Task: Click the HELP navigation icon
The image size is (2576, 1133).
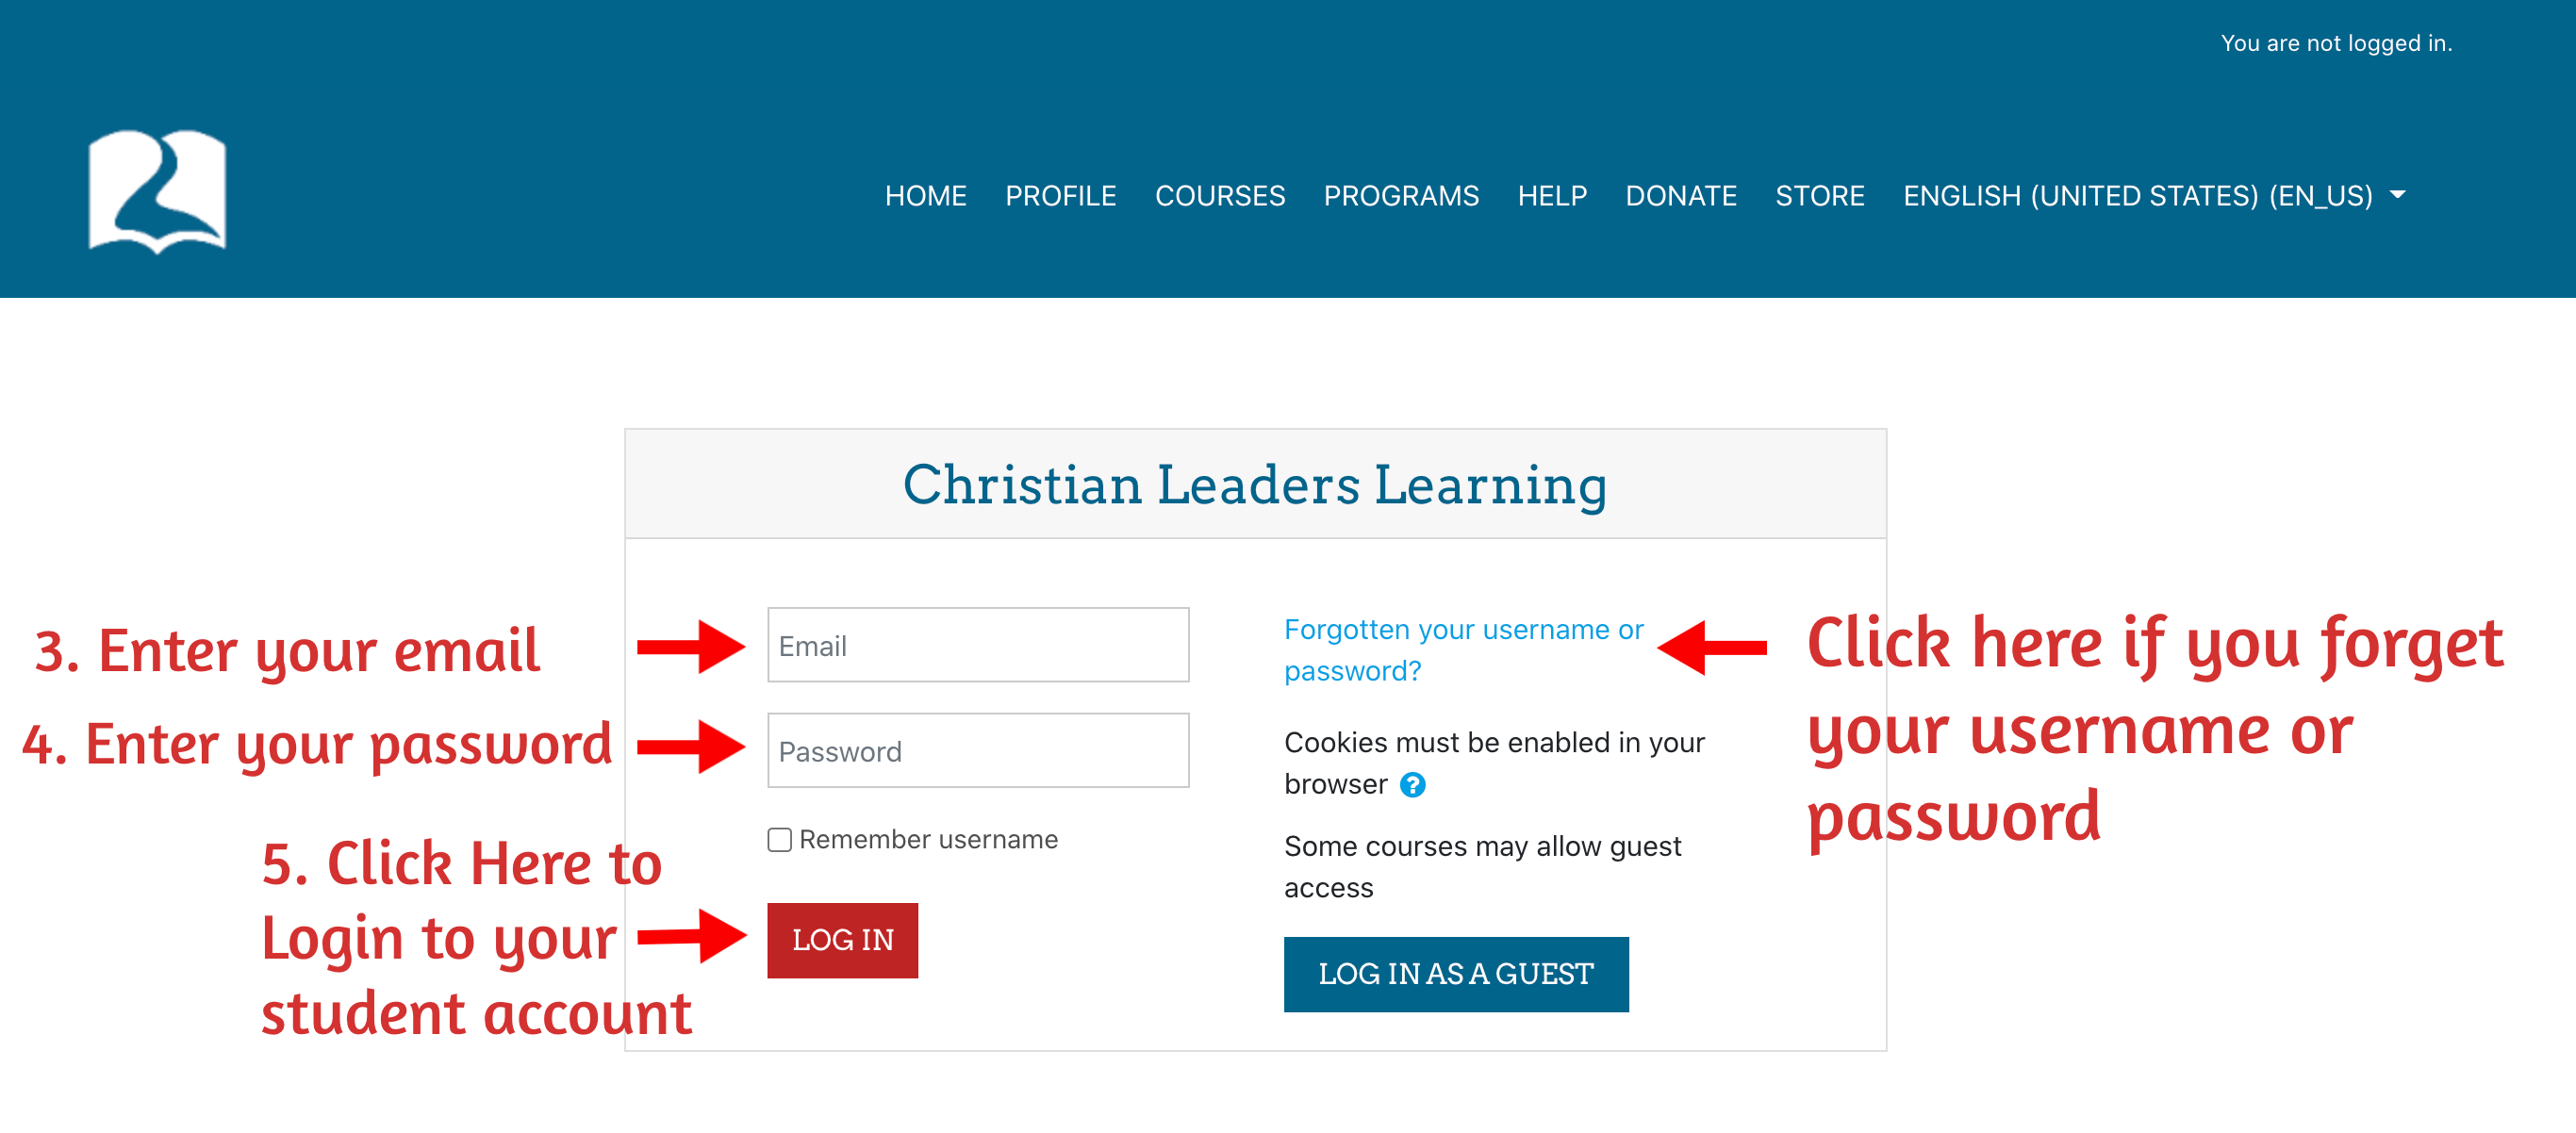Action: coord(1551,195)
